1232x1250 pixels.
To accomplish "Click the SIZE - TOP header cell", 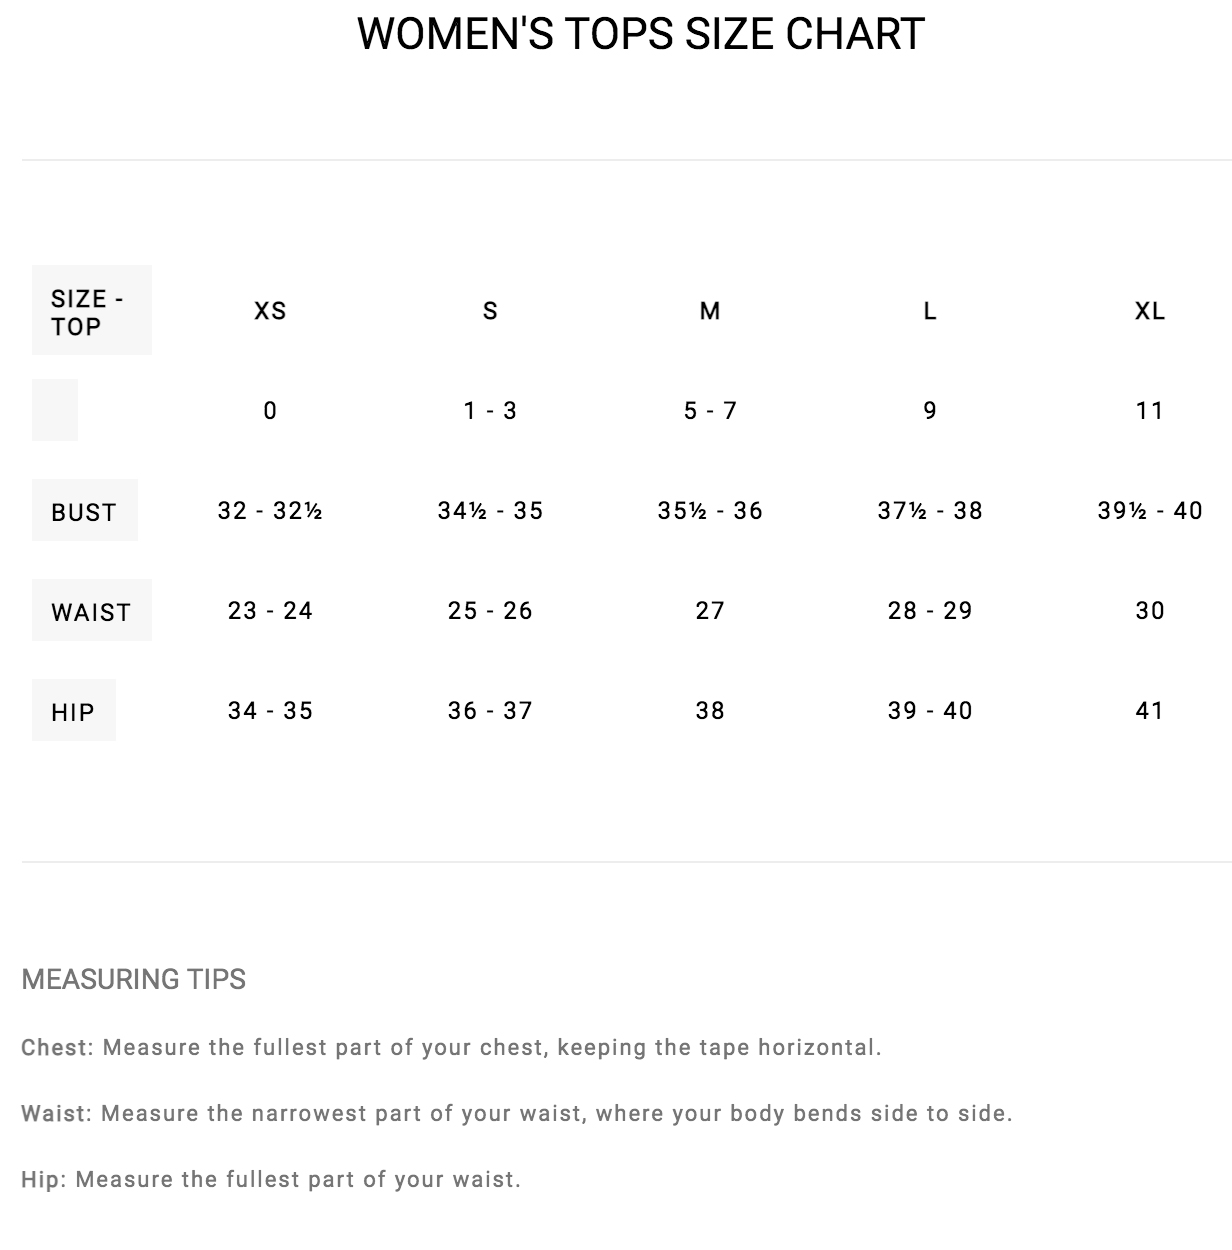I will click(x=92, y=310).
